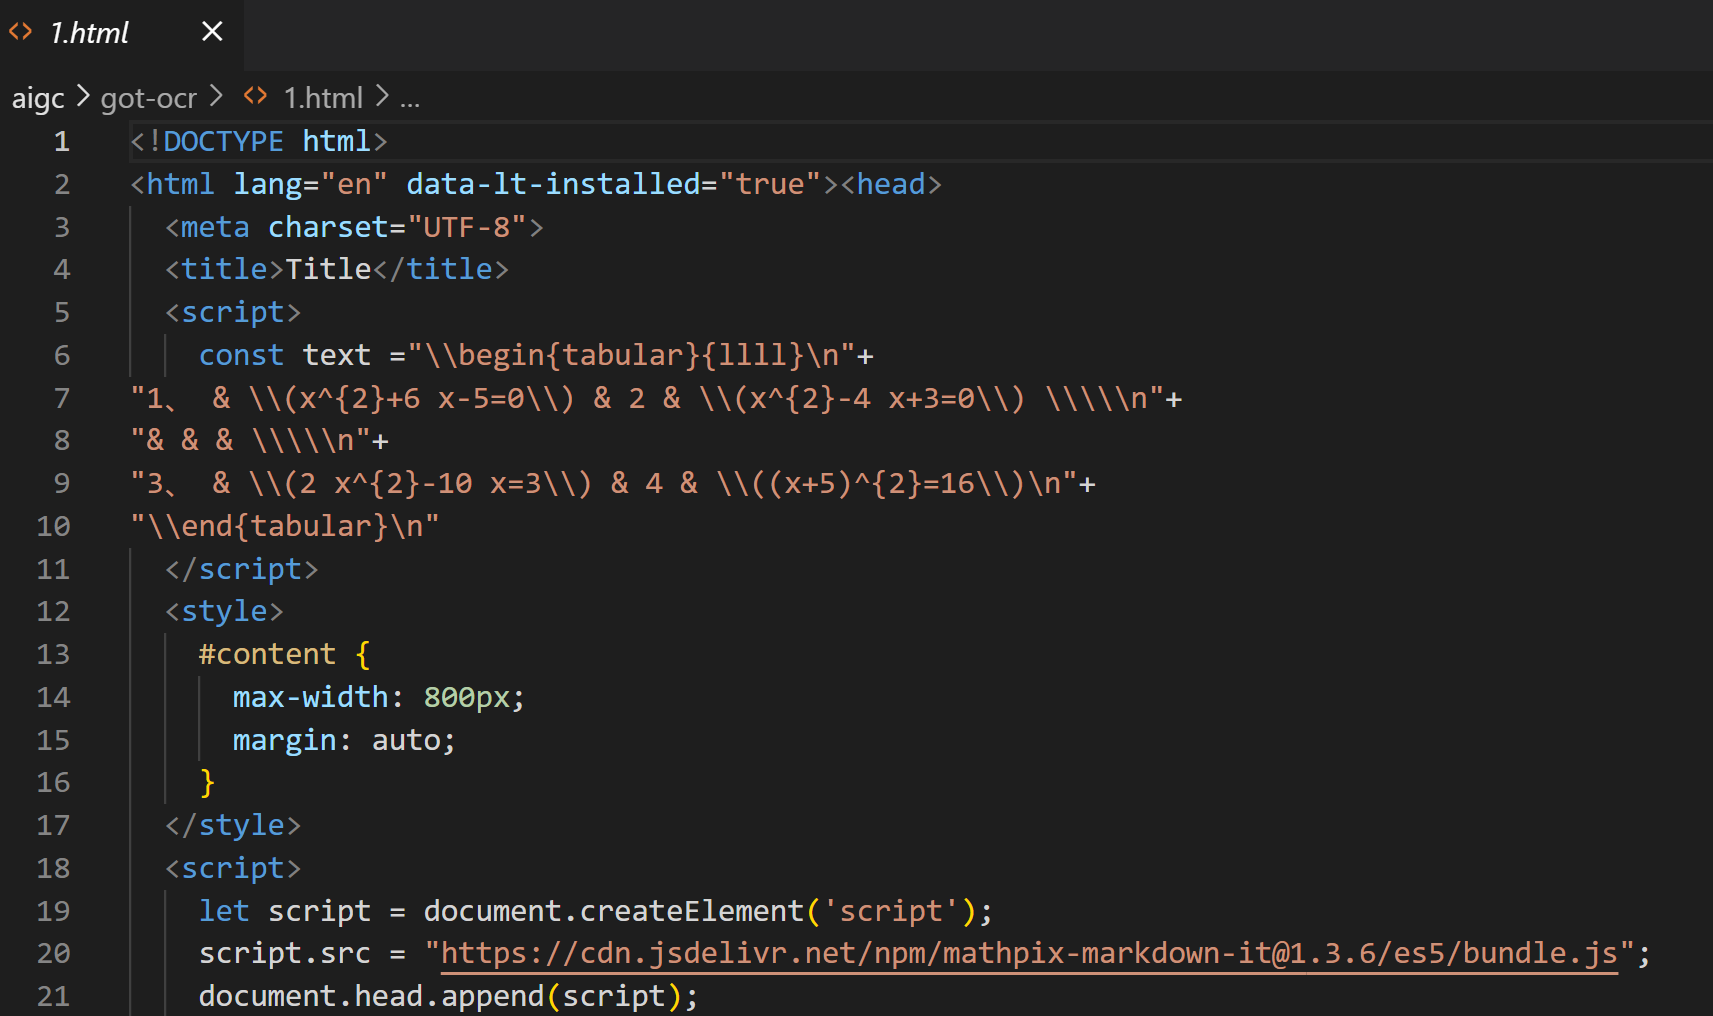Click the let keyword on line 19

(x=224, y=911)
